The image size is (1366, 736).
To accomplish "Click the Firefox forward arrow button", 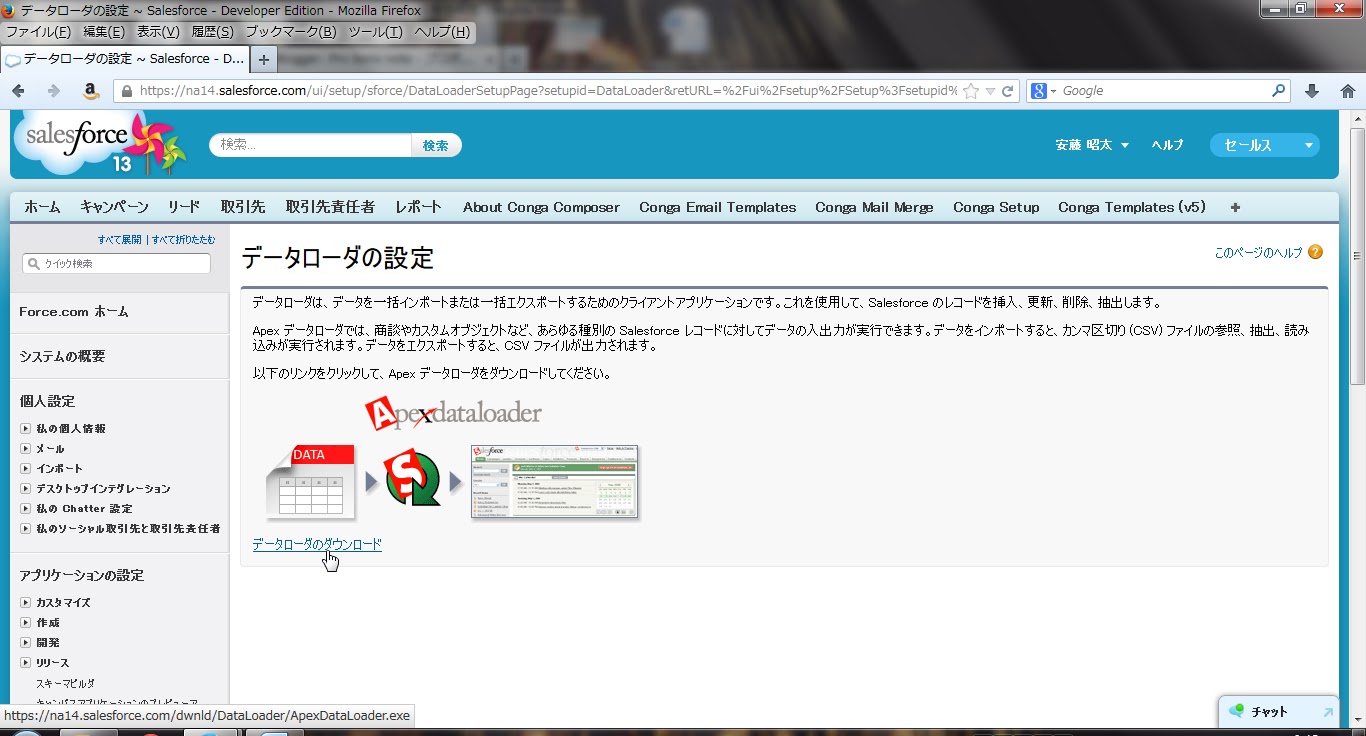I will 54,91.
